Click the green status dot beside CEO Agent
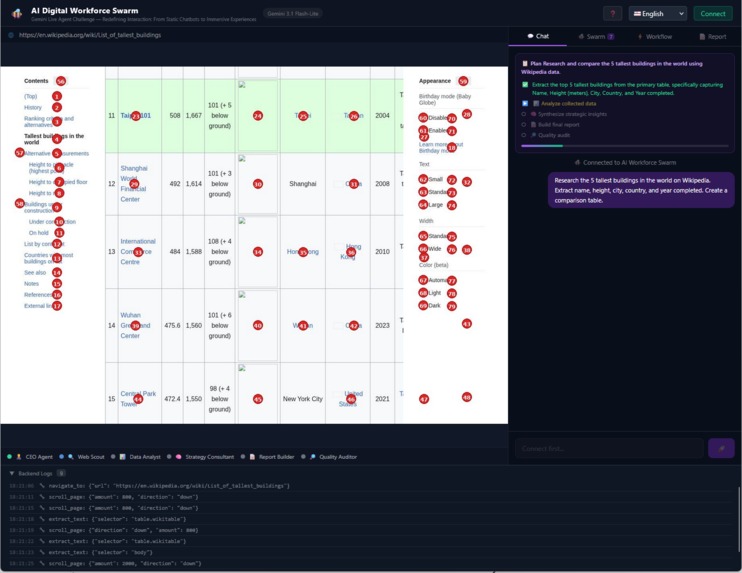742x573 pixels. [9, 457]
